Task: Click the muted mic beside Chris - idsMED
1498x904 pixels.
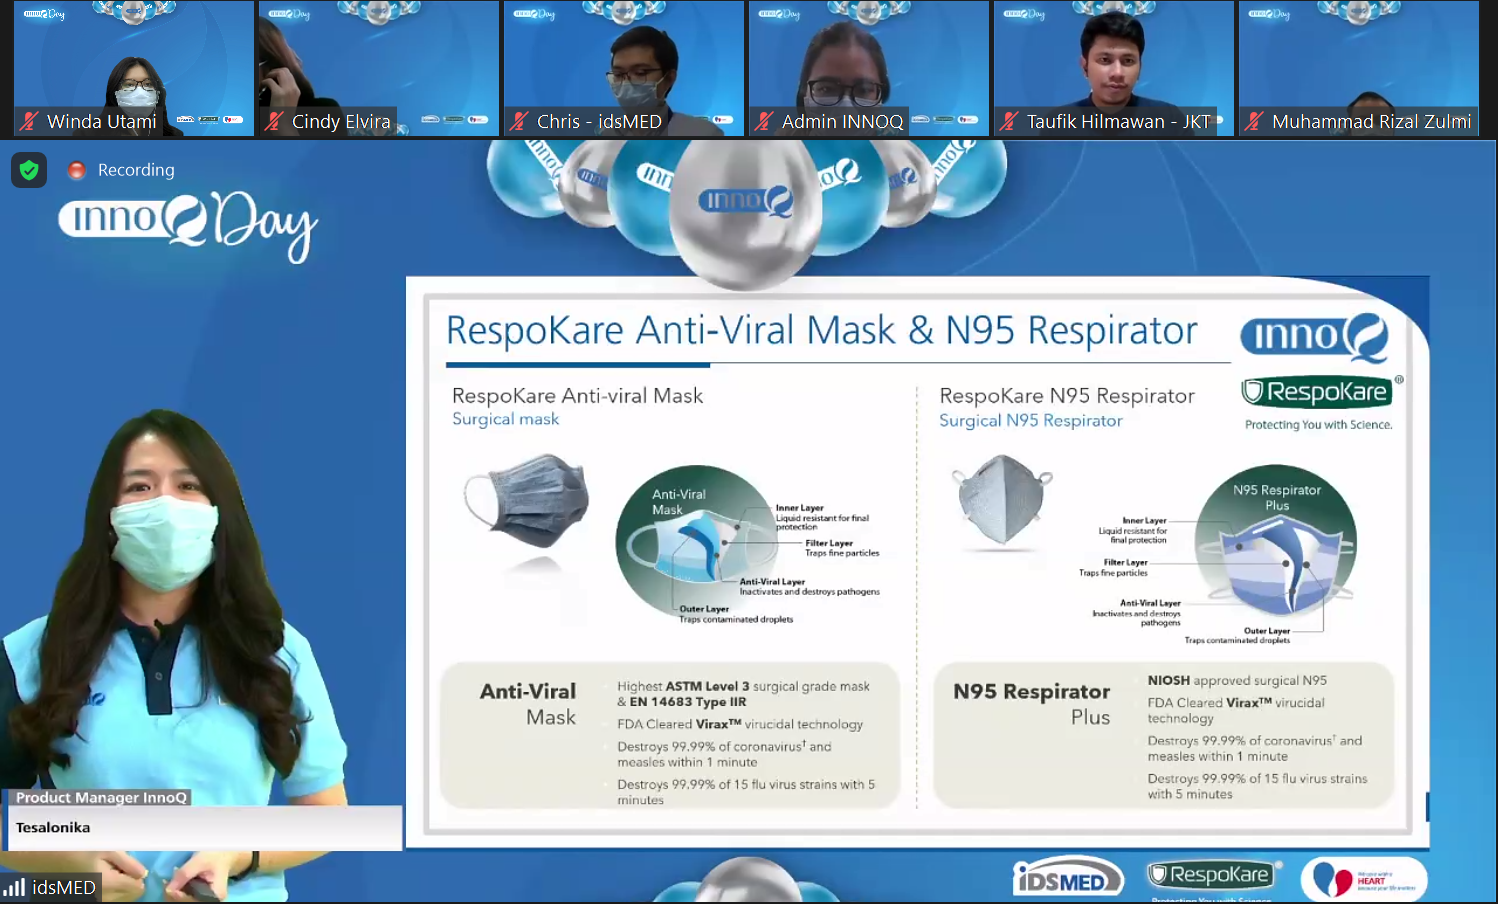Action: 519,122
